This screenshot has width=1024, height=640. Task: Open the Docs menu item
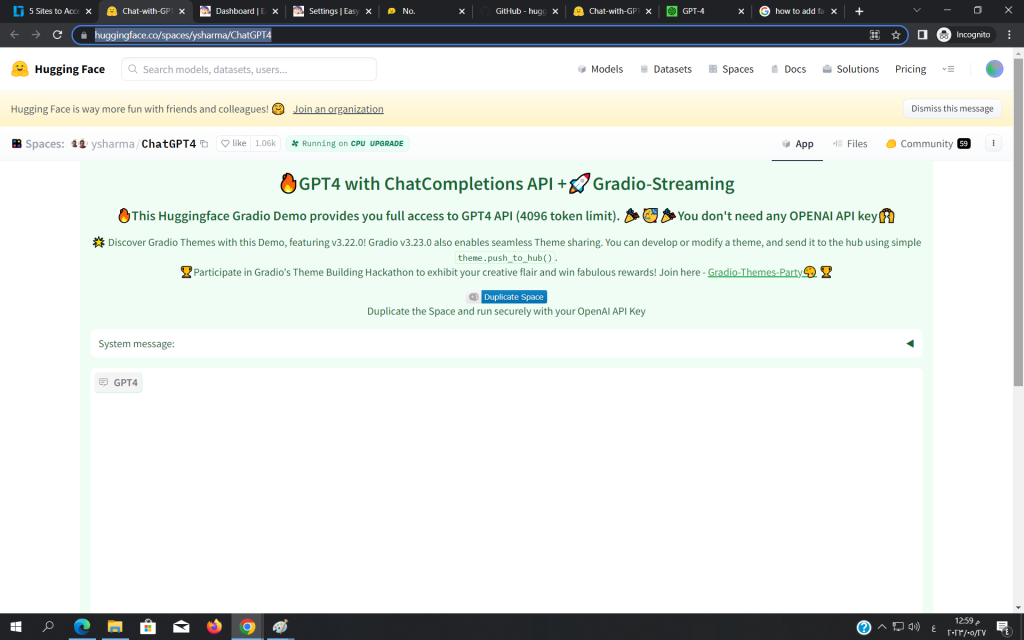pyautogui.click(x=788, y=69)
